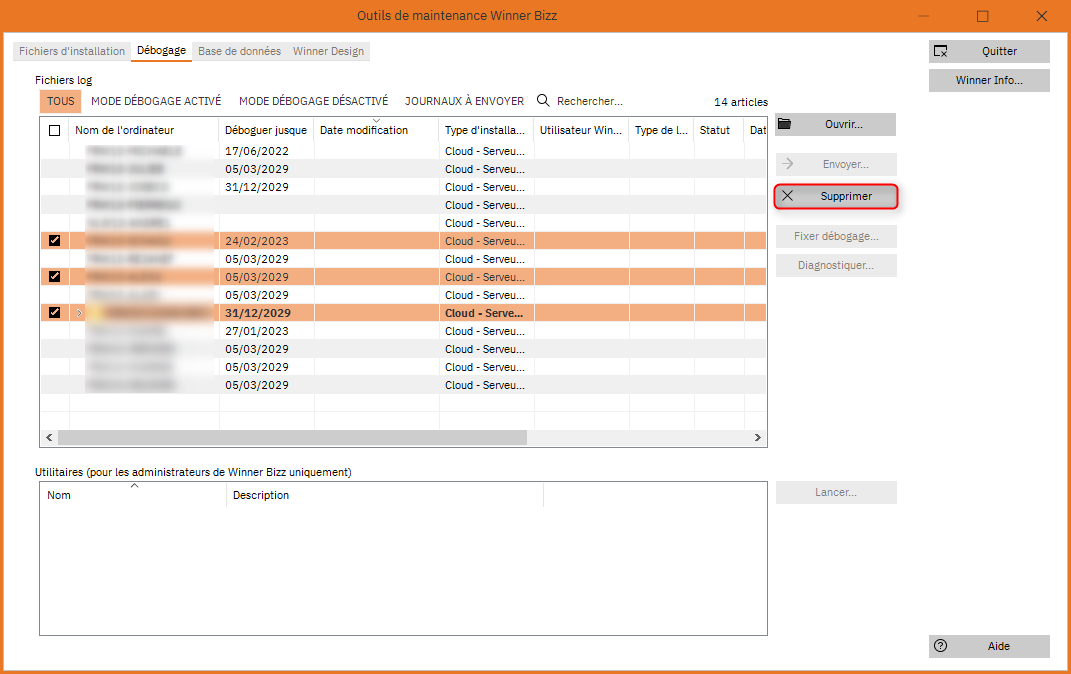The image size is (1071, 674).
Task: Click the scroll left arrow of log table
Action: 48,437
